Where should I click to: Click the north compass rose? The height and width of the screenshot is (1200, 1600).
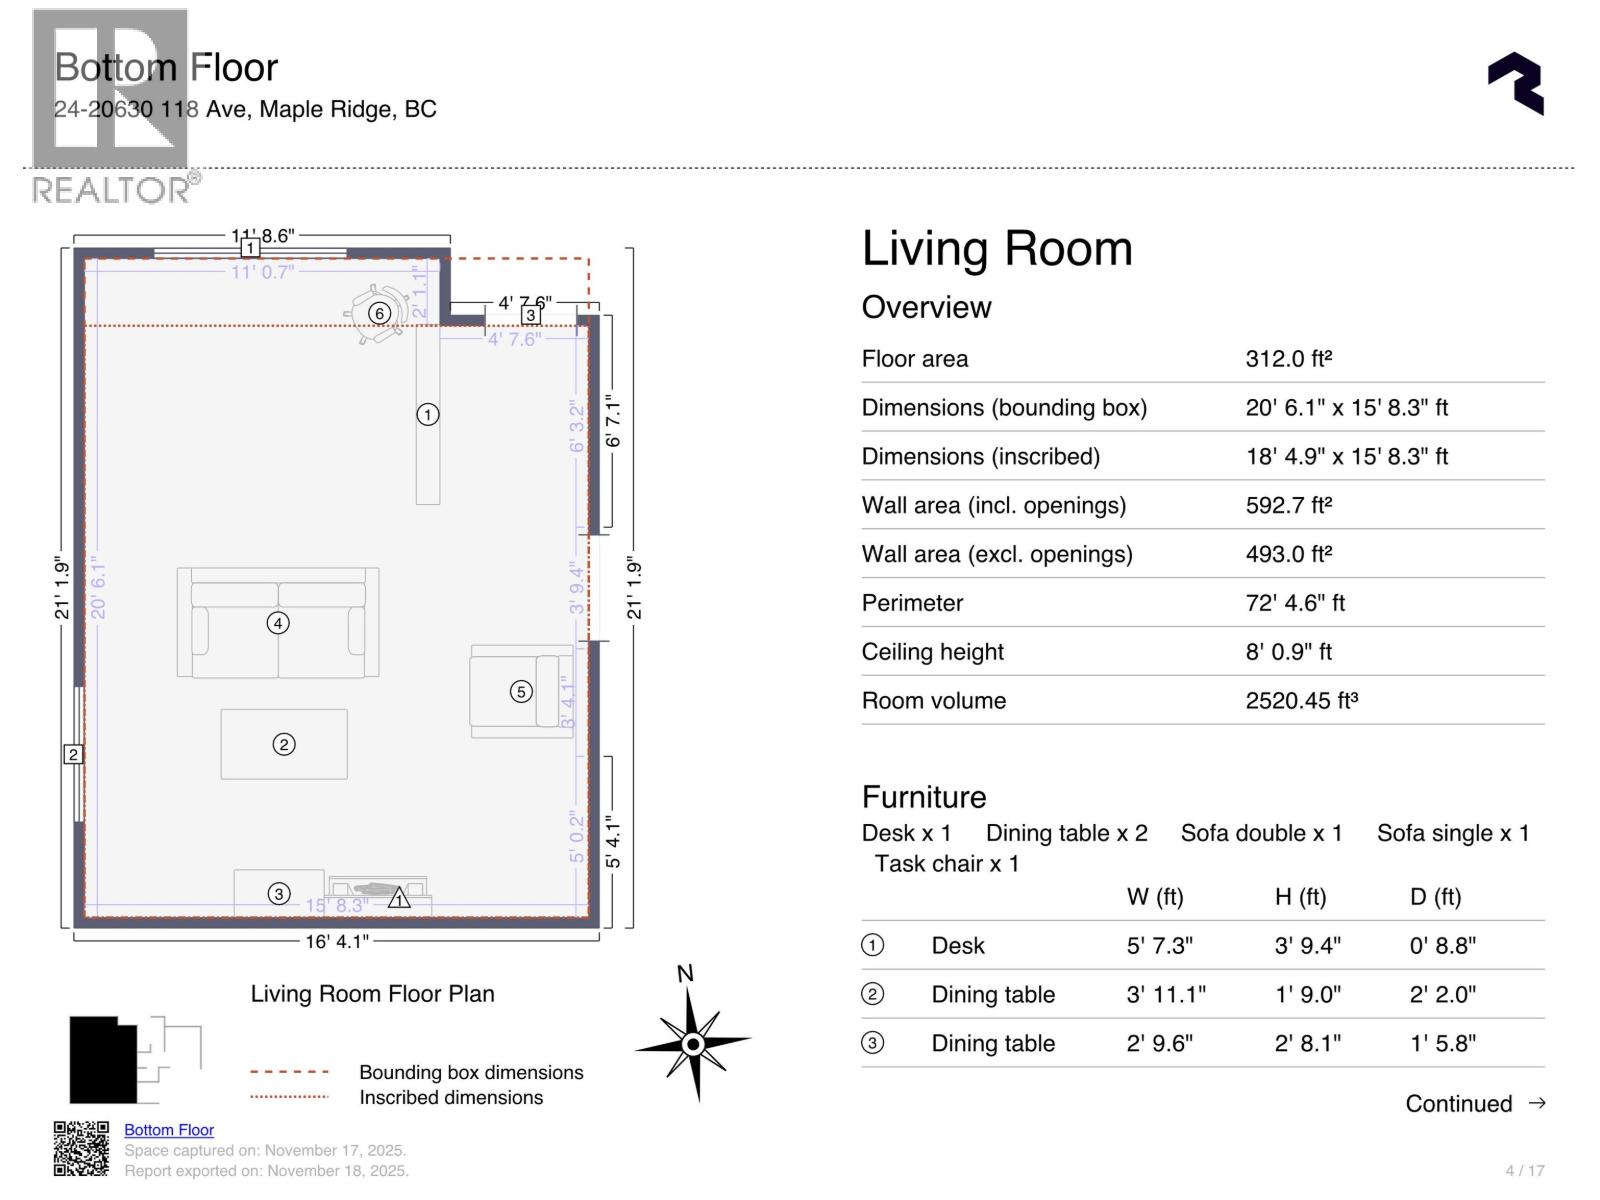[x=693, y=1043]
